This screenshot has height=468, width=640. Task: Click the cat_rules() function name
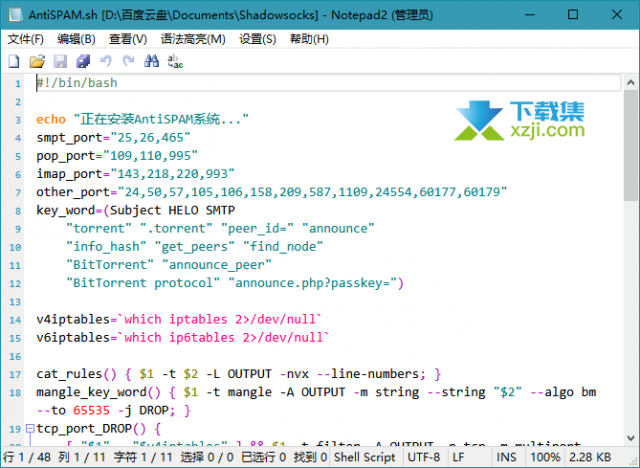(76, 374)
